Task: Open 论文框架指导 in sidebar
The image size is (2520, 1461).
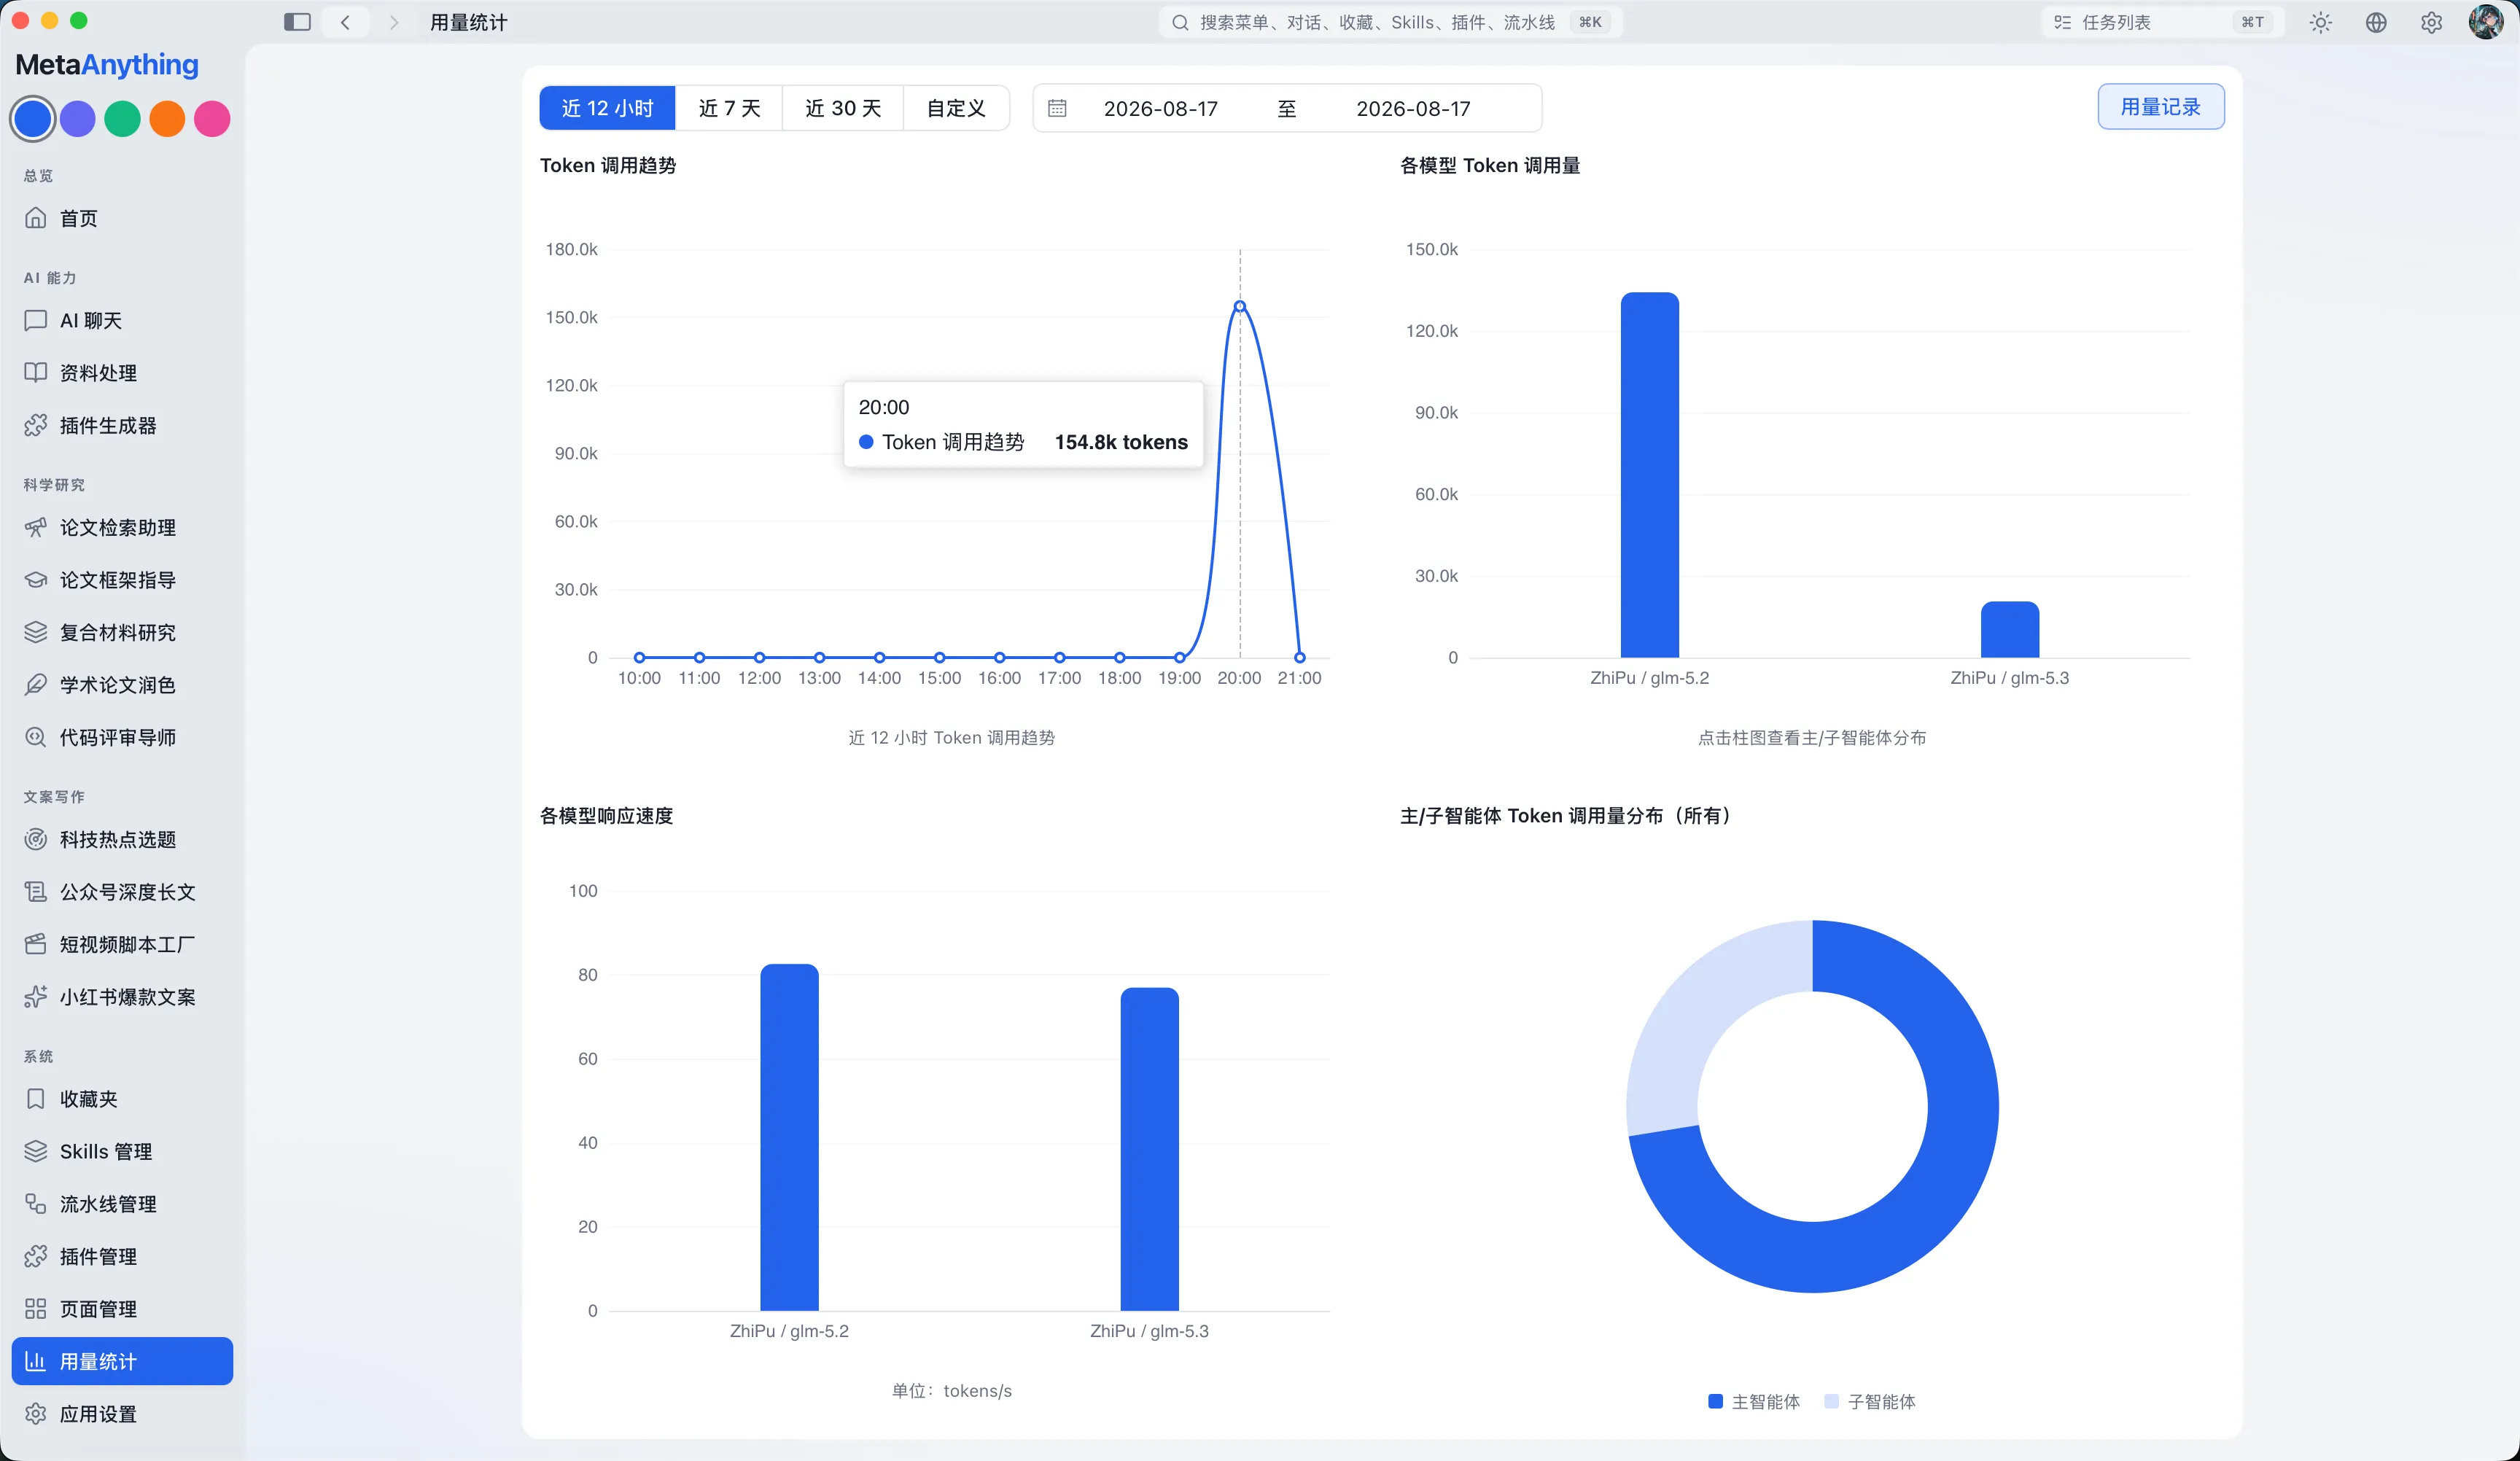Action: (122, 580)
